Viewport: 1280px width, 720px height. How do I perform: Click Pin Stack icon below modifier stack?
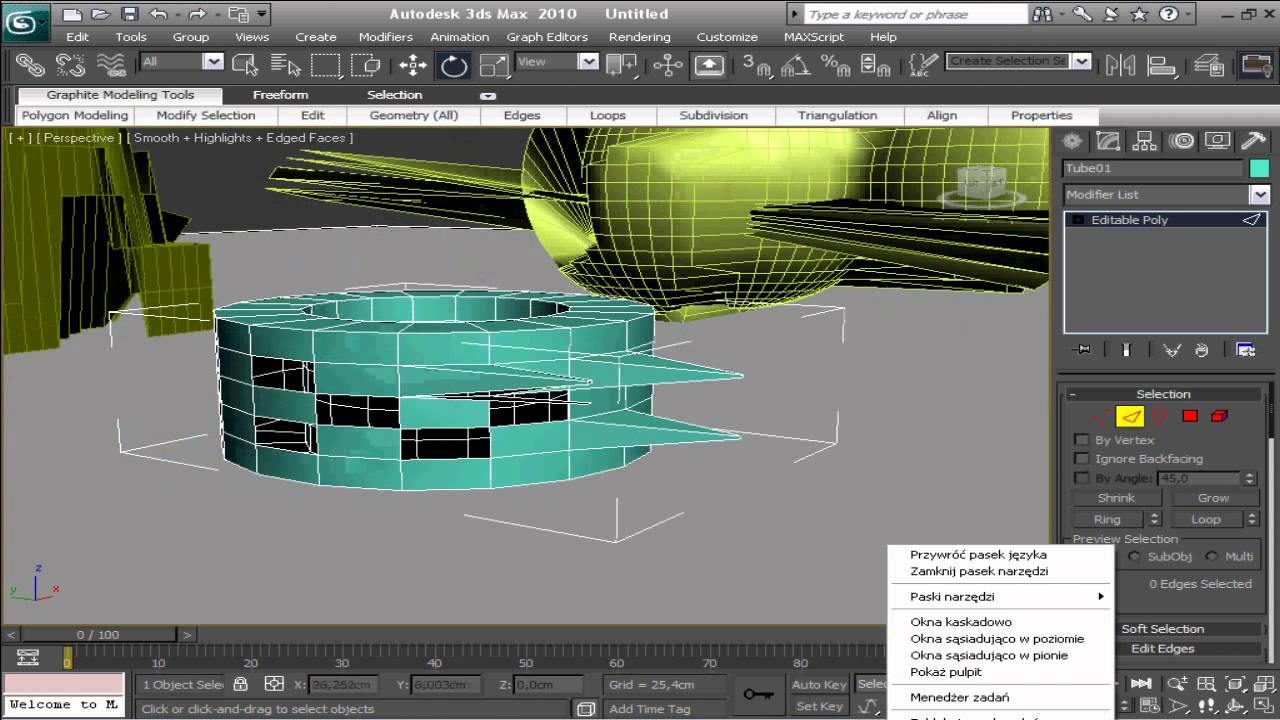coord(1081,350)
